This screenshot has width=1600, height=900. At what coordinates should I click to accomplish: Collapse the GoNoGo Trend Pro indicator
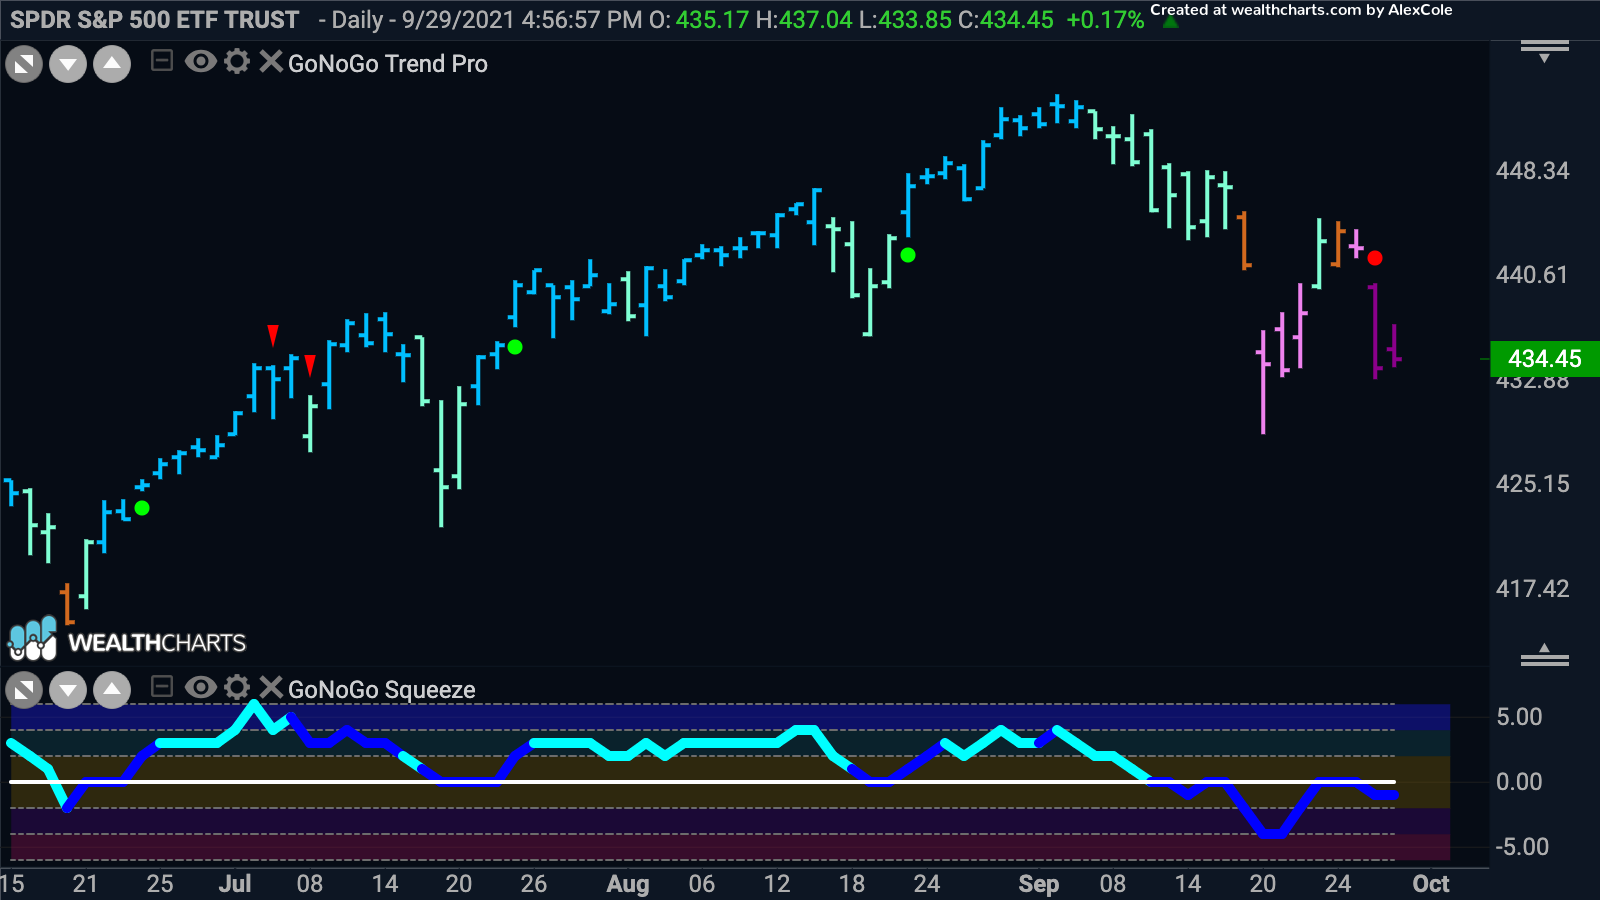pos(161,62)
